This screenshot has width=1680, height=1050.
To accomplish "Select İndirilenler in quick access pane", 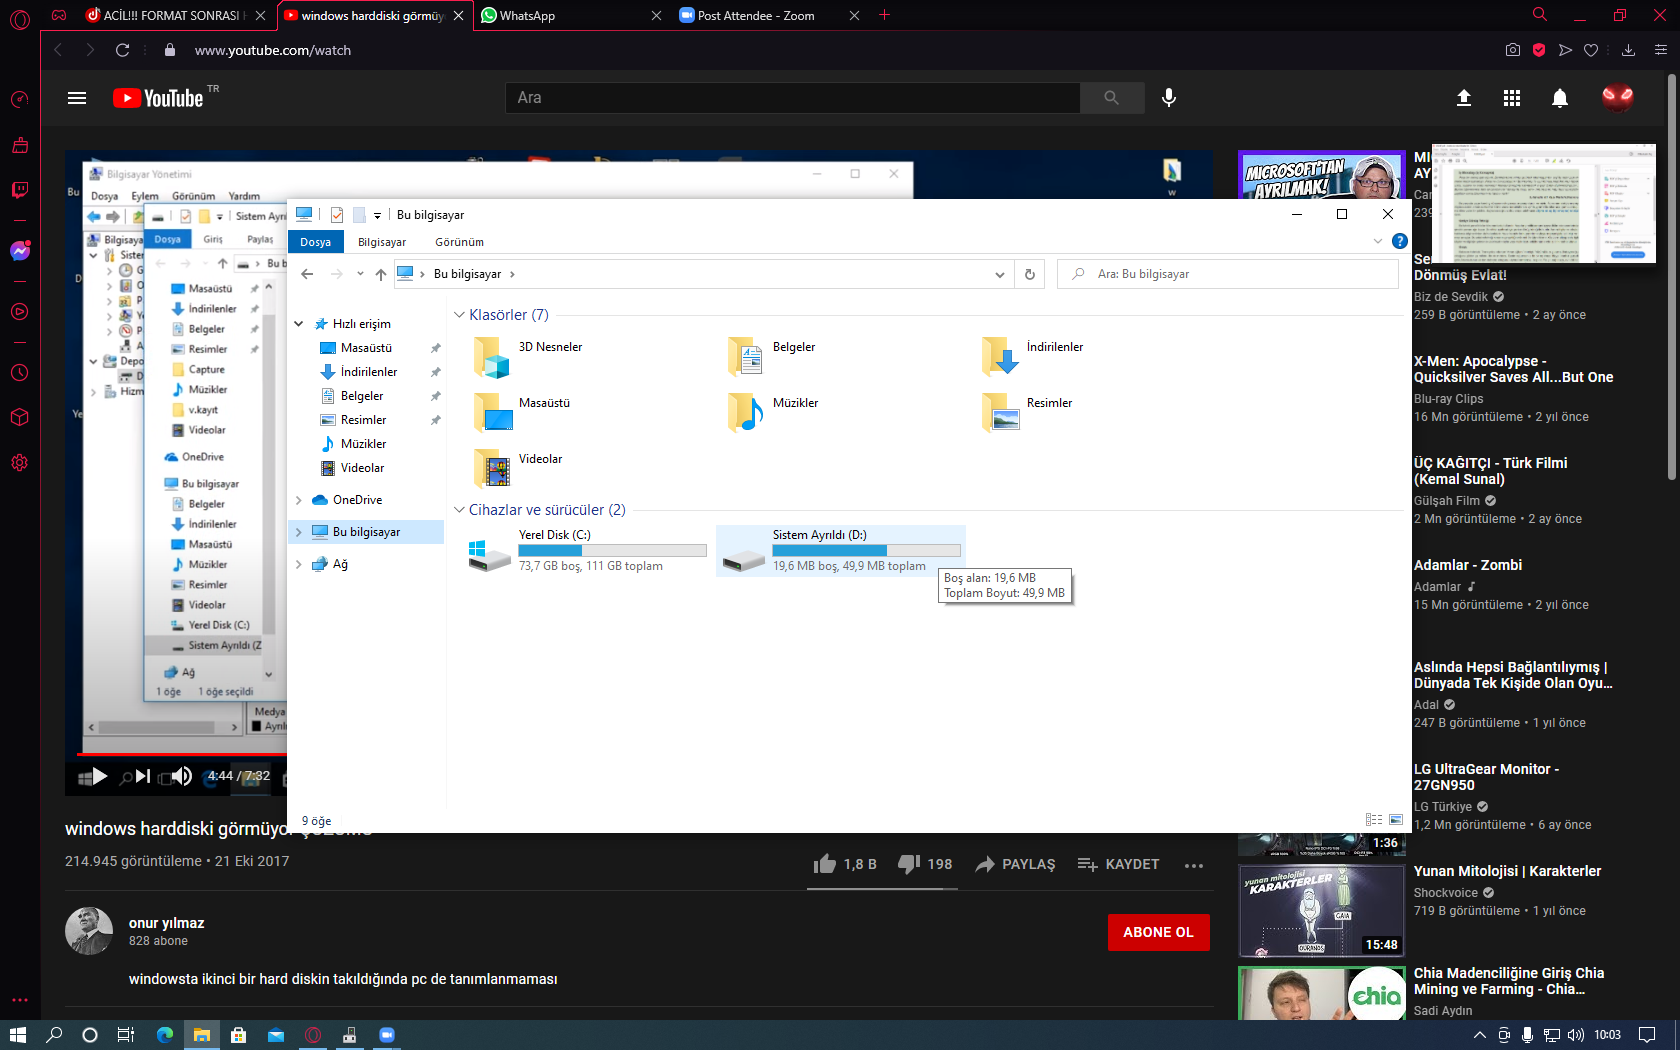I will tap(368, 372).
